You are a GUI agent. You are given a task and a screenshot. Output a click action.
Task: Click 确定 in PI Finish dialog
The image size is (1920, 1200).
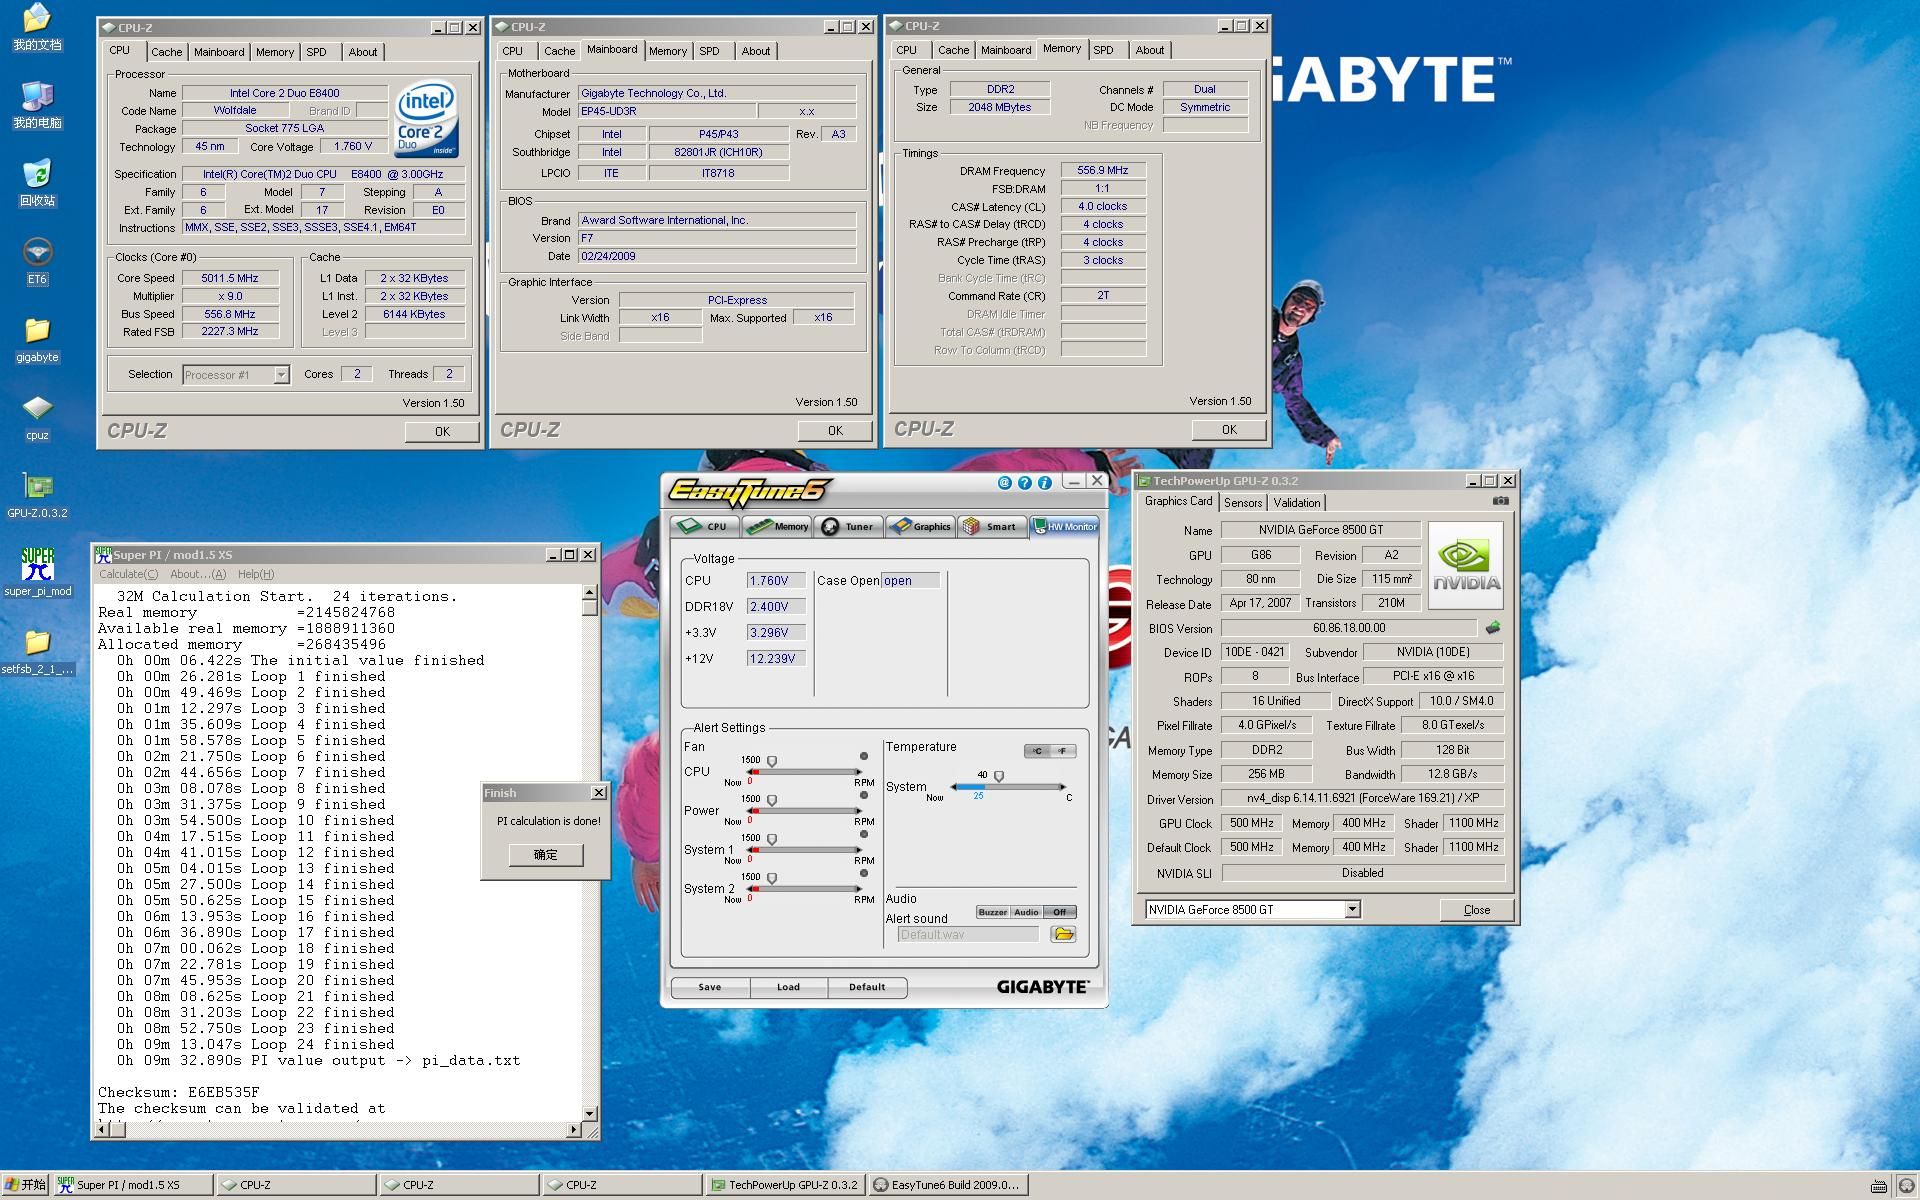(545, 855)
